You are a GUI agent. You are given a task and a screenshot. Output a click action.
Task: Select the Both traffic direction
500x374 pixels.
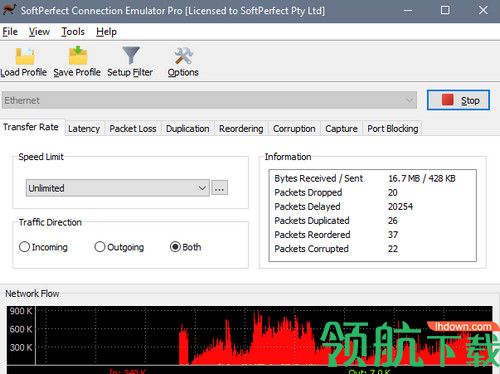coord(185,247)
